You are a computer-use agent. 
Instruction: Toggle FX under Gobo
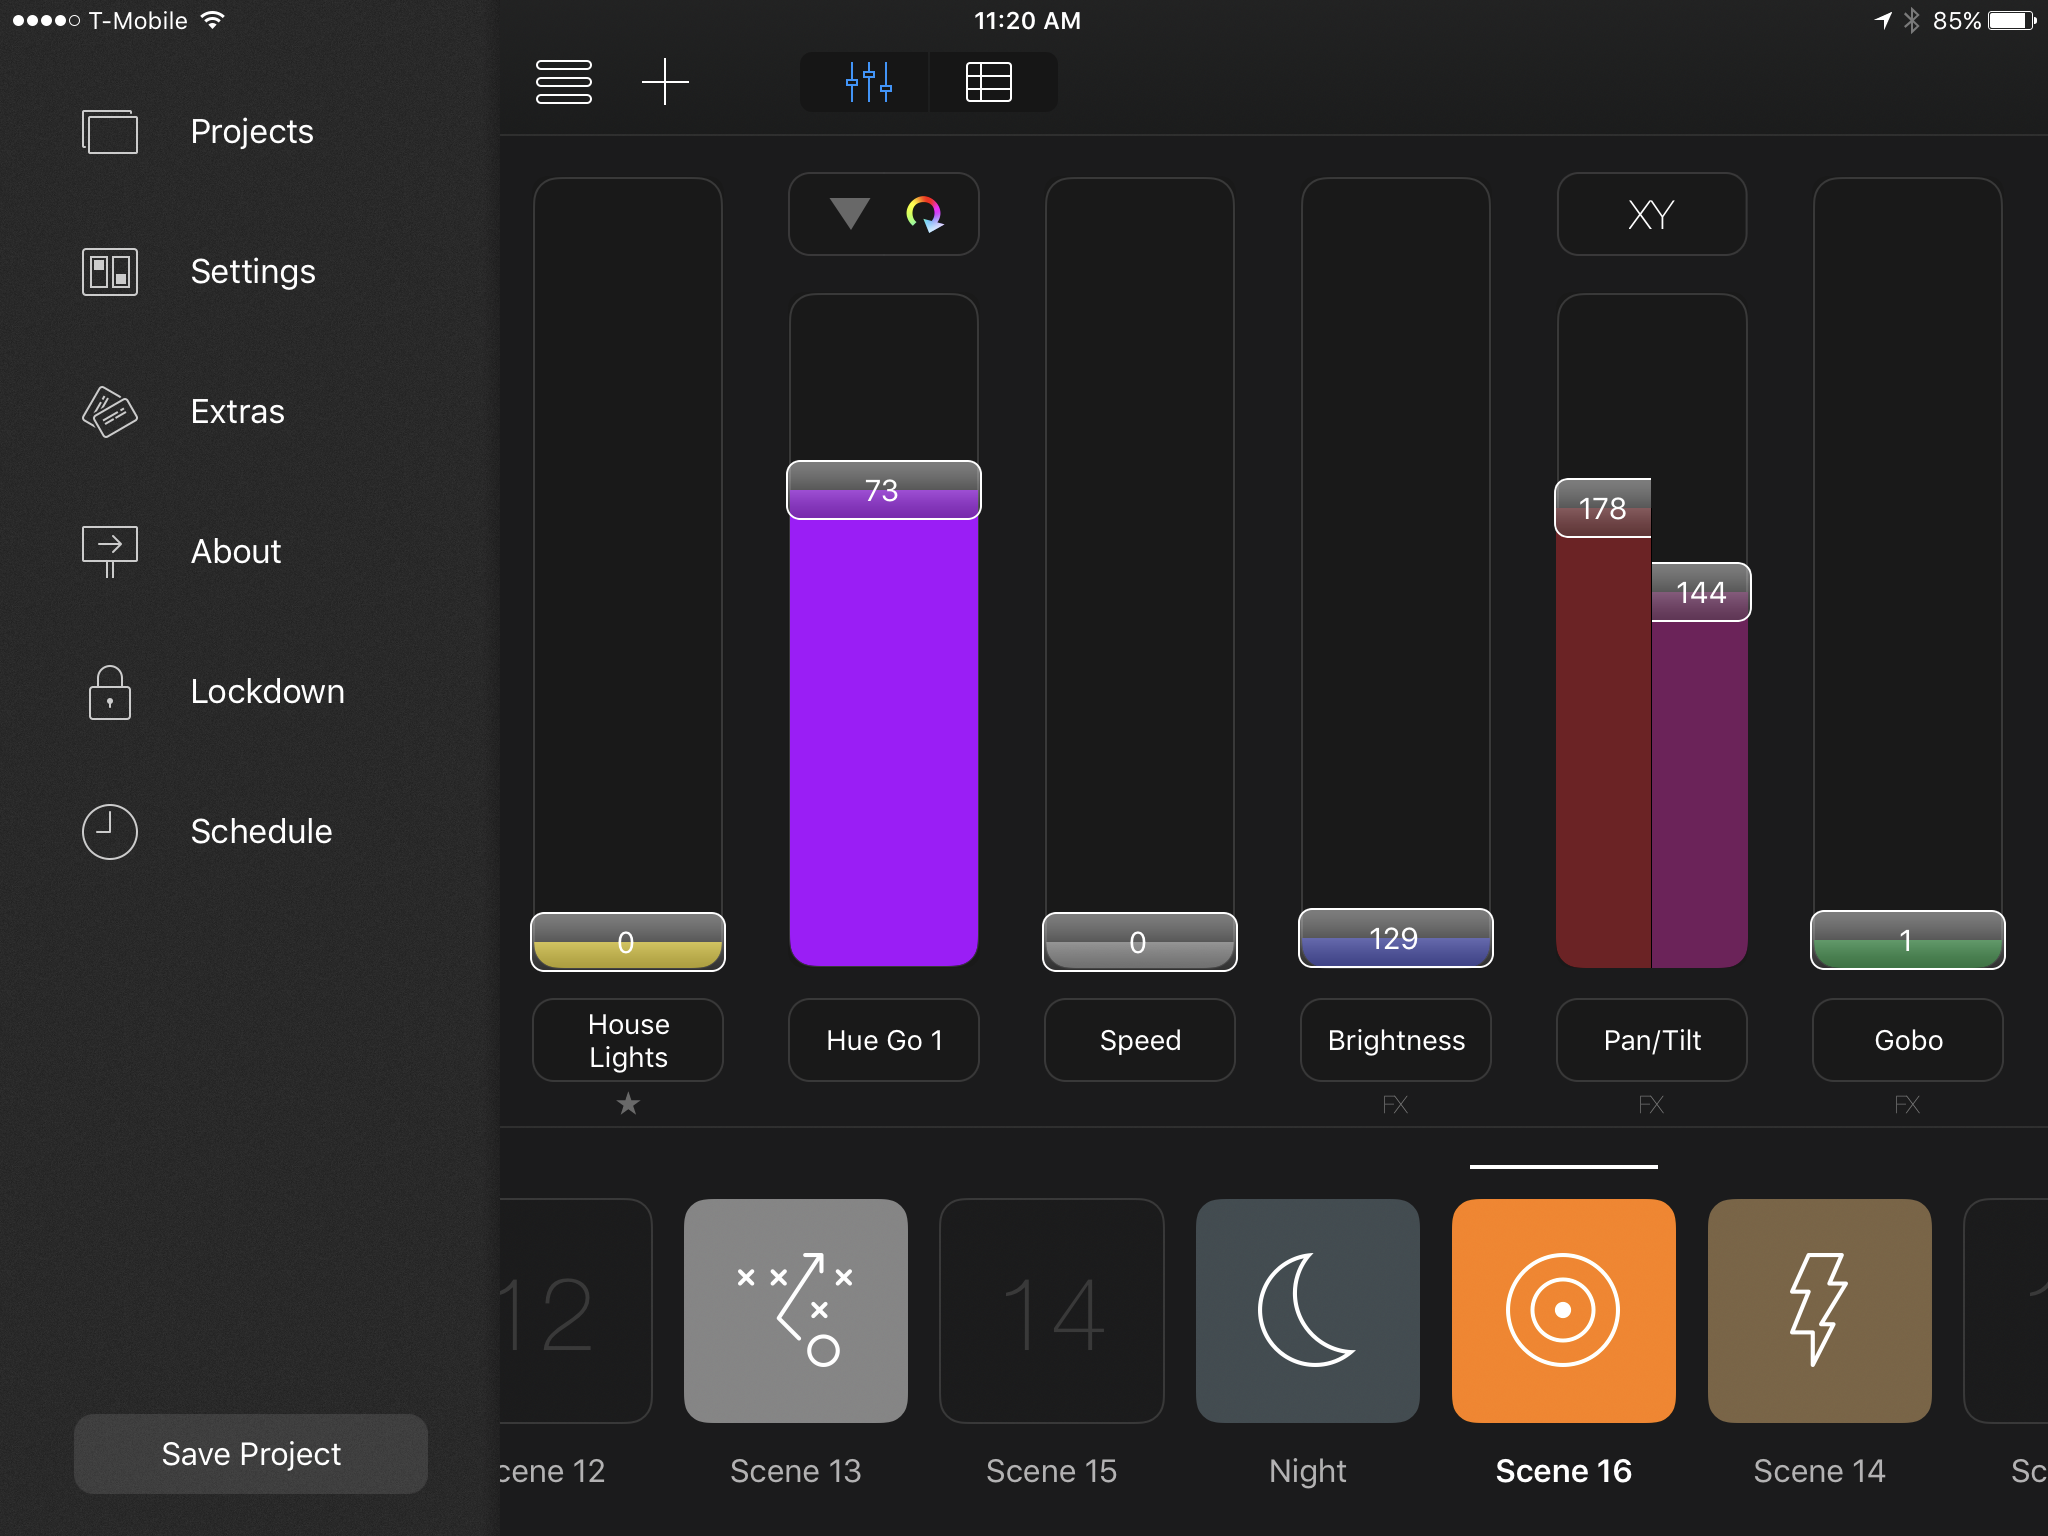1907,1105
